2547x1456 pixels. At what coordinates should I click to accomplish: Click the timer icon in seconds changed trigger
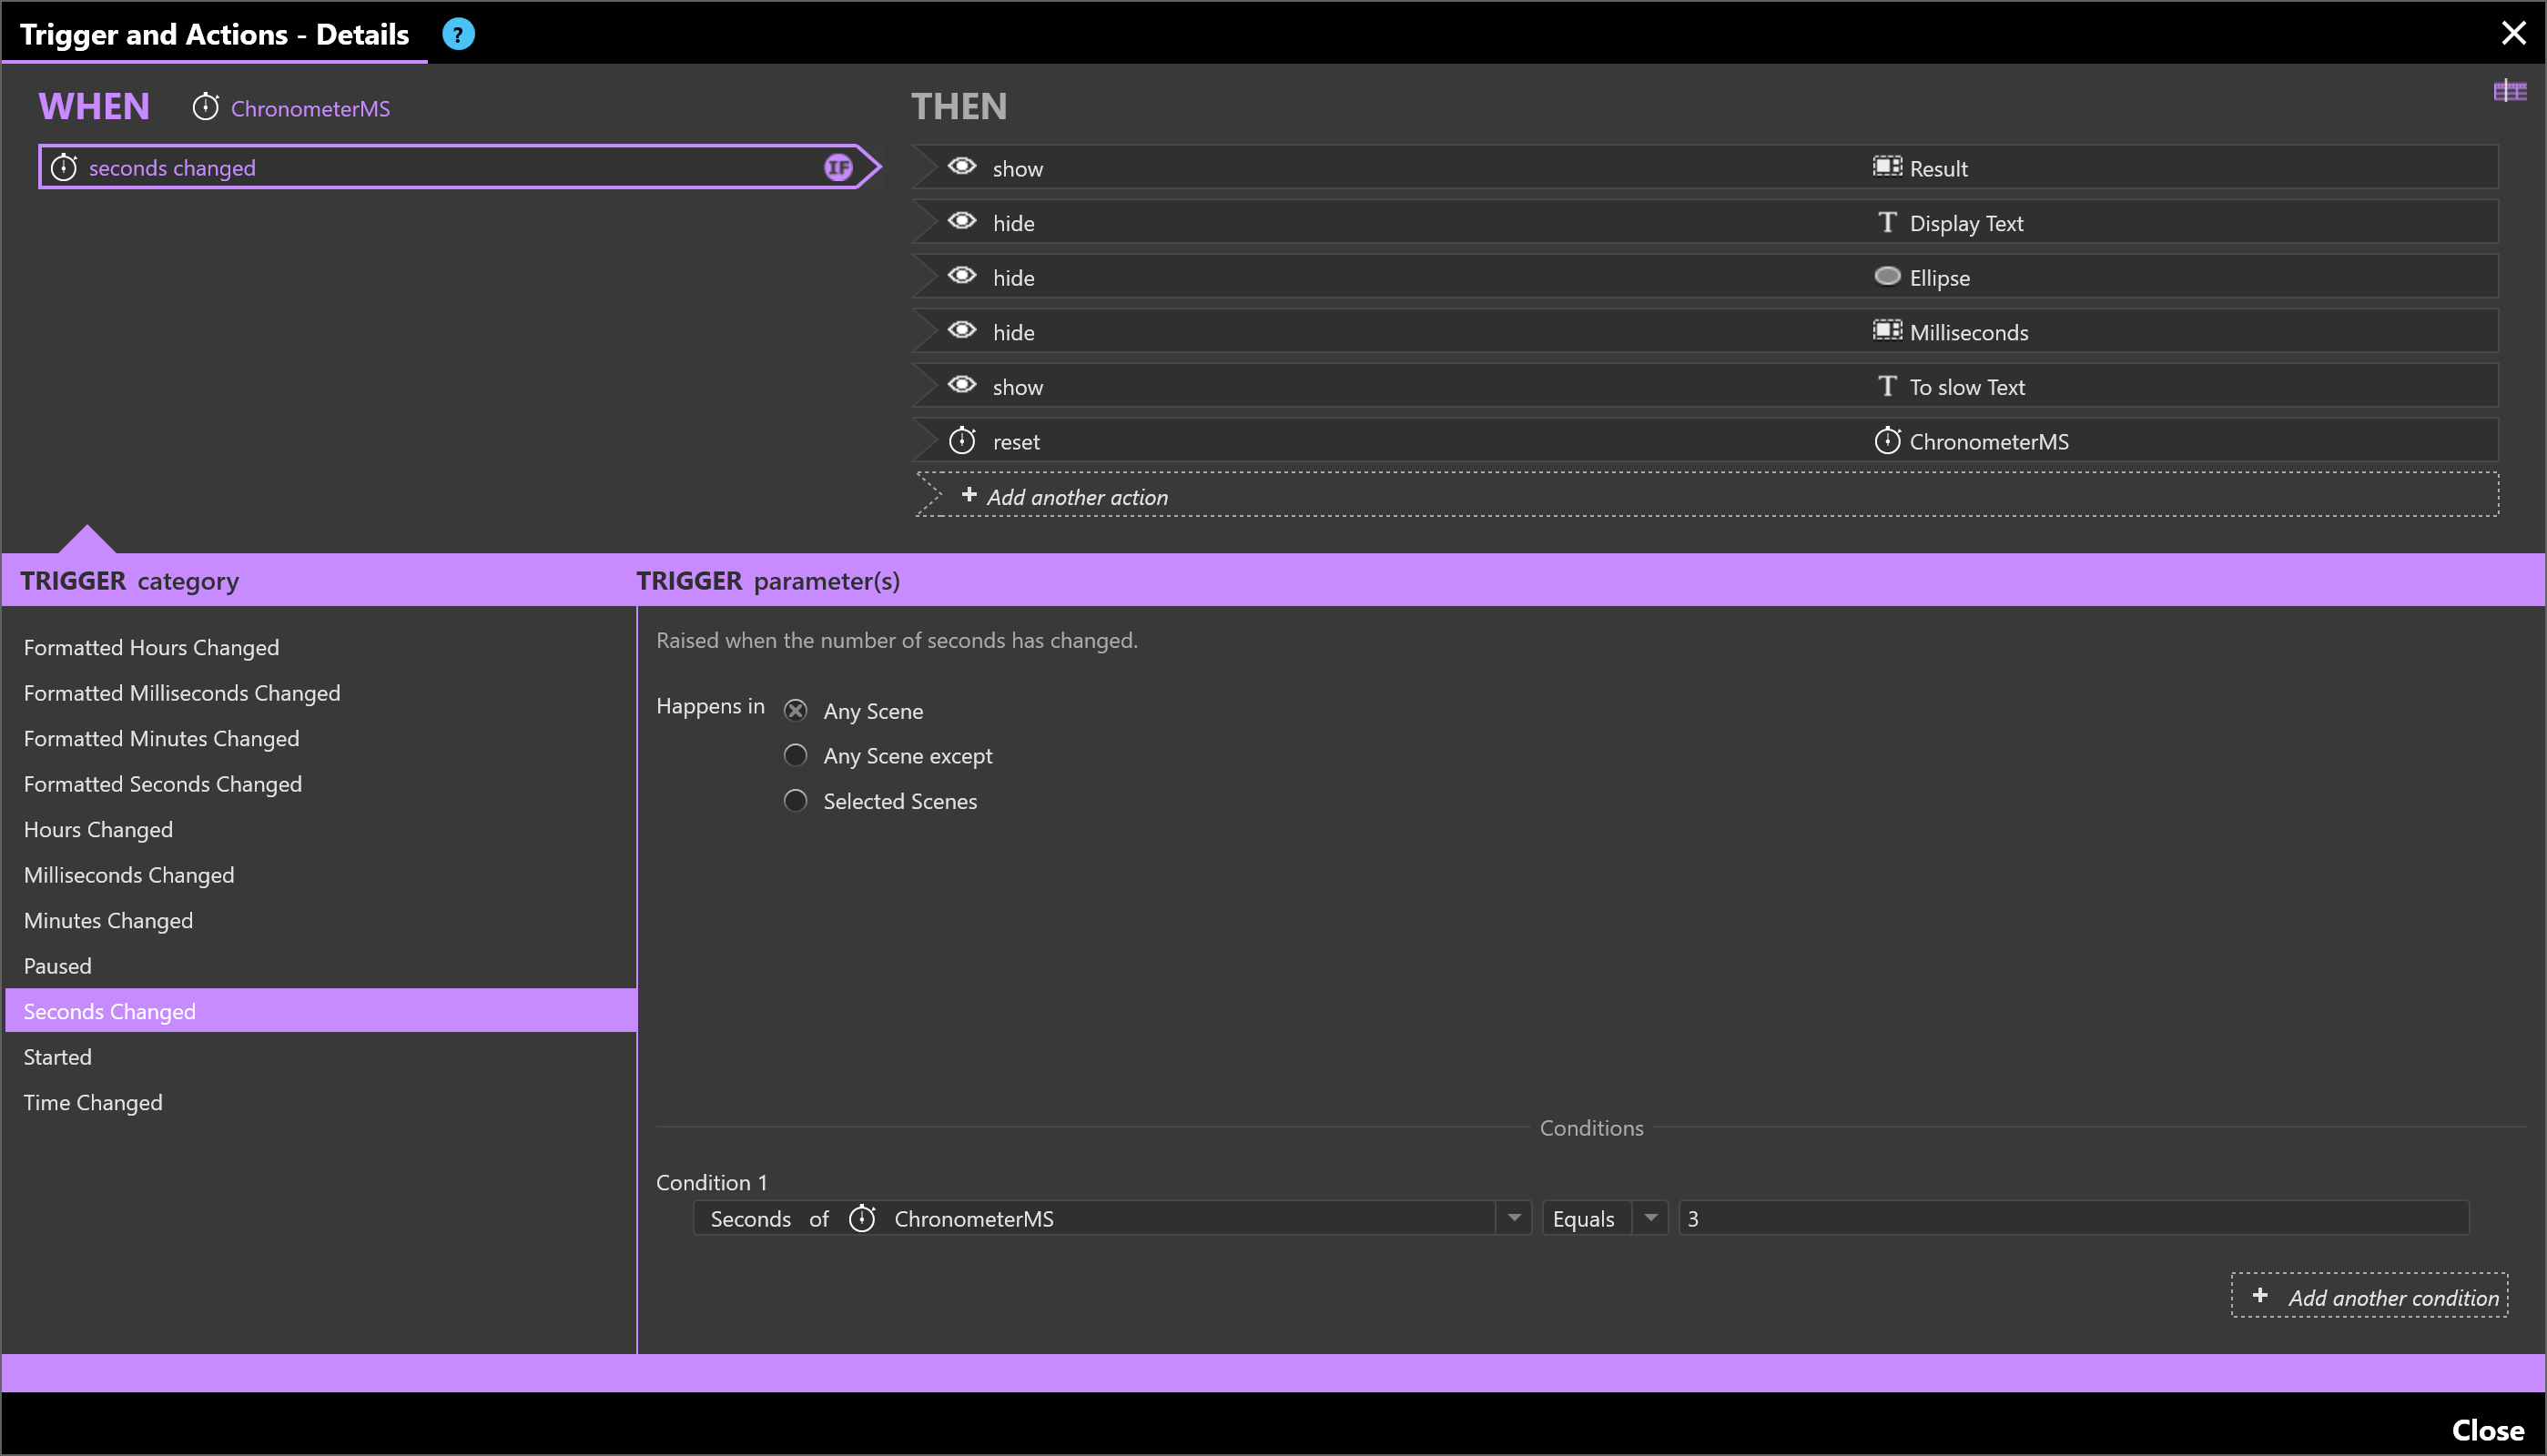tap(64, 167)
